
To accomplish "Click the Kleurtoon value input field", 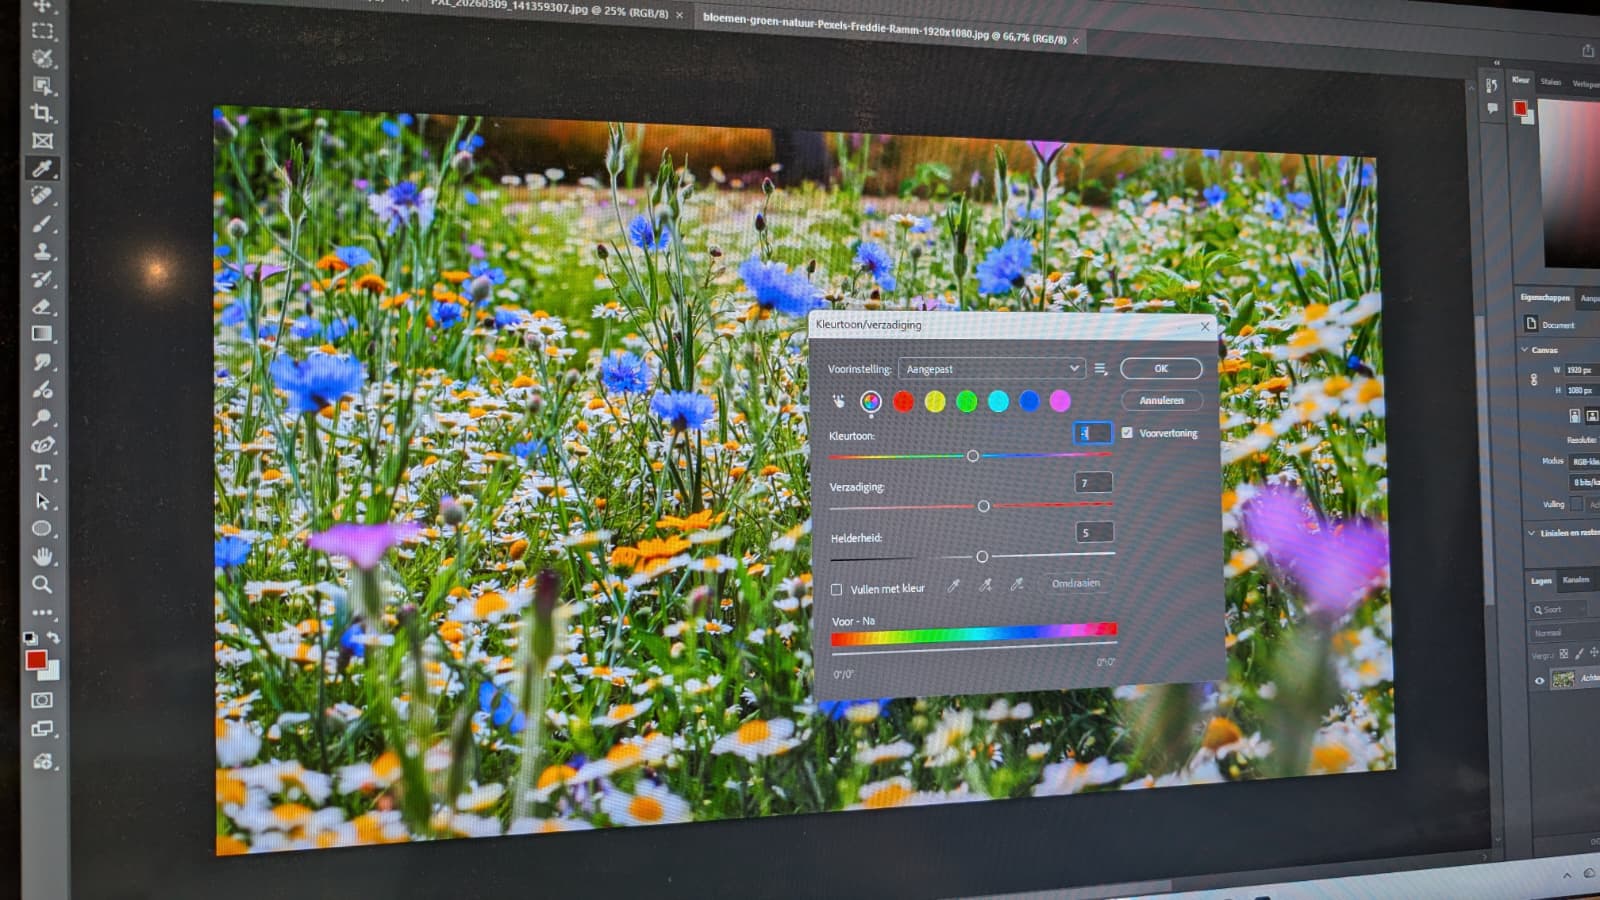I will click(x=1093, y=433).
